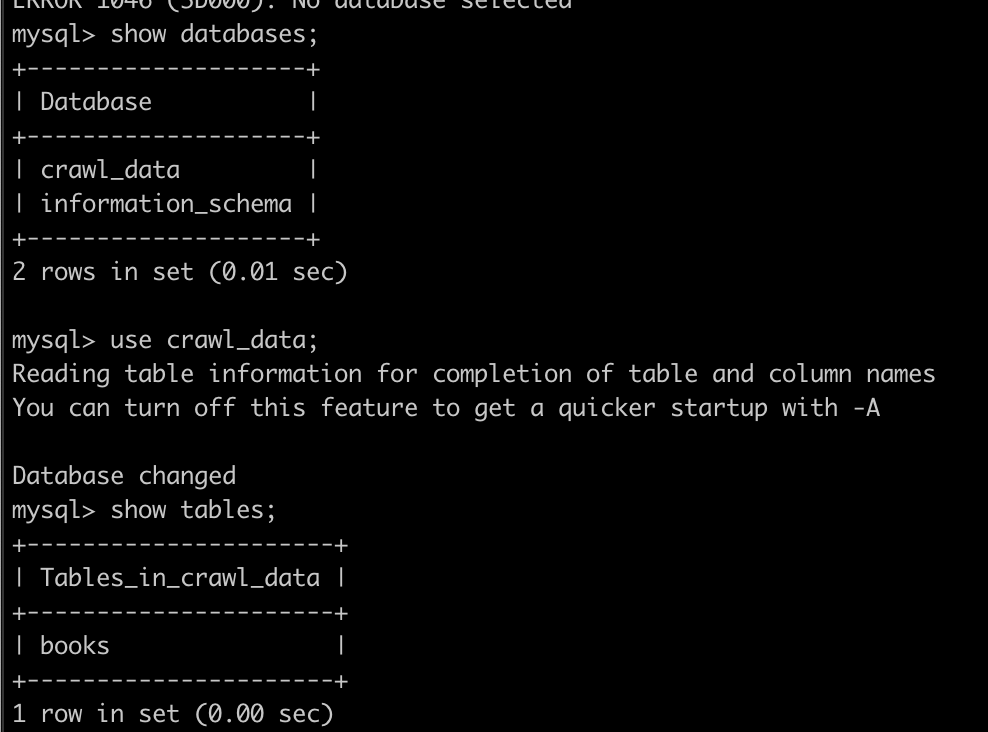This screenshot has width=988, height=732.
Task: Click the 'show tables;' command
Action: (x=193, y=510)
